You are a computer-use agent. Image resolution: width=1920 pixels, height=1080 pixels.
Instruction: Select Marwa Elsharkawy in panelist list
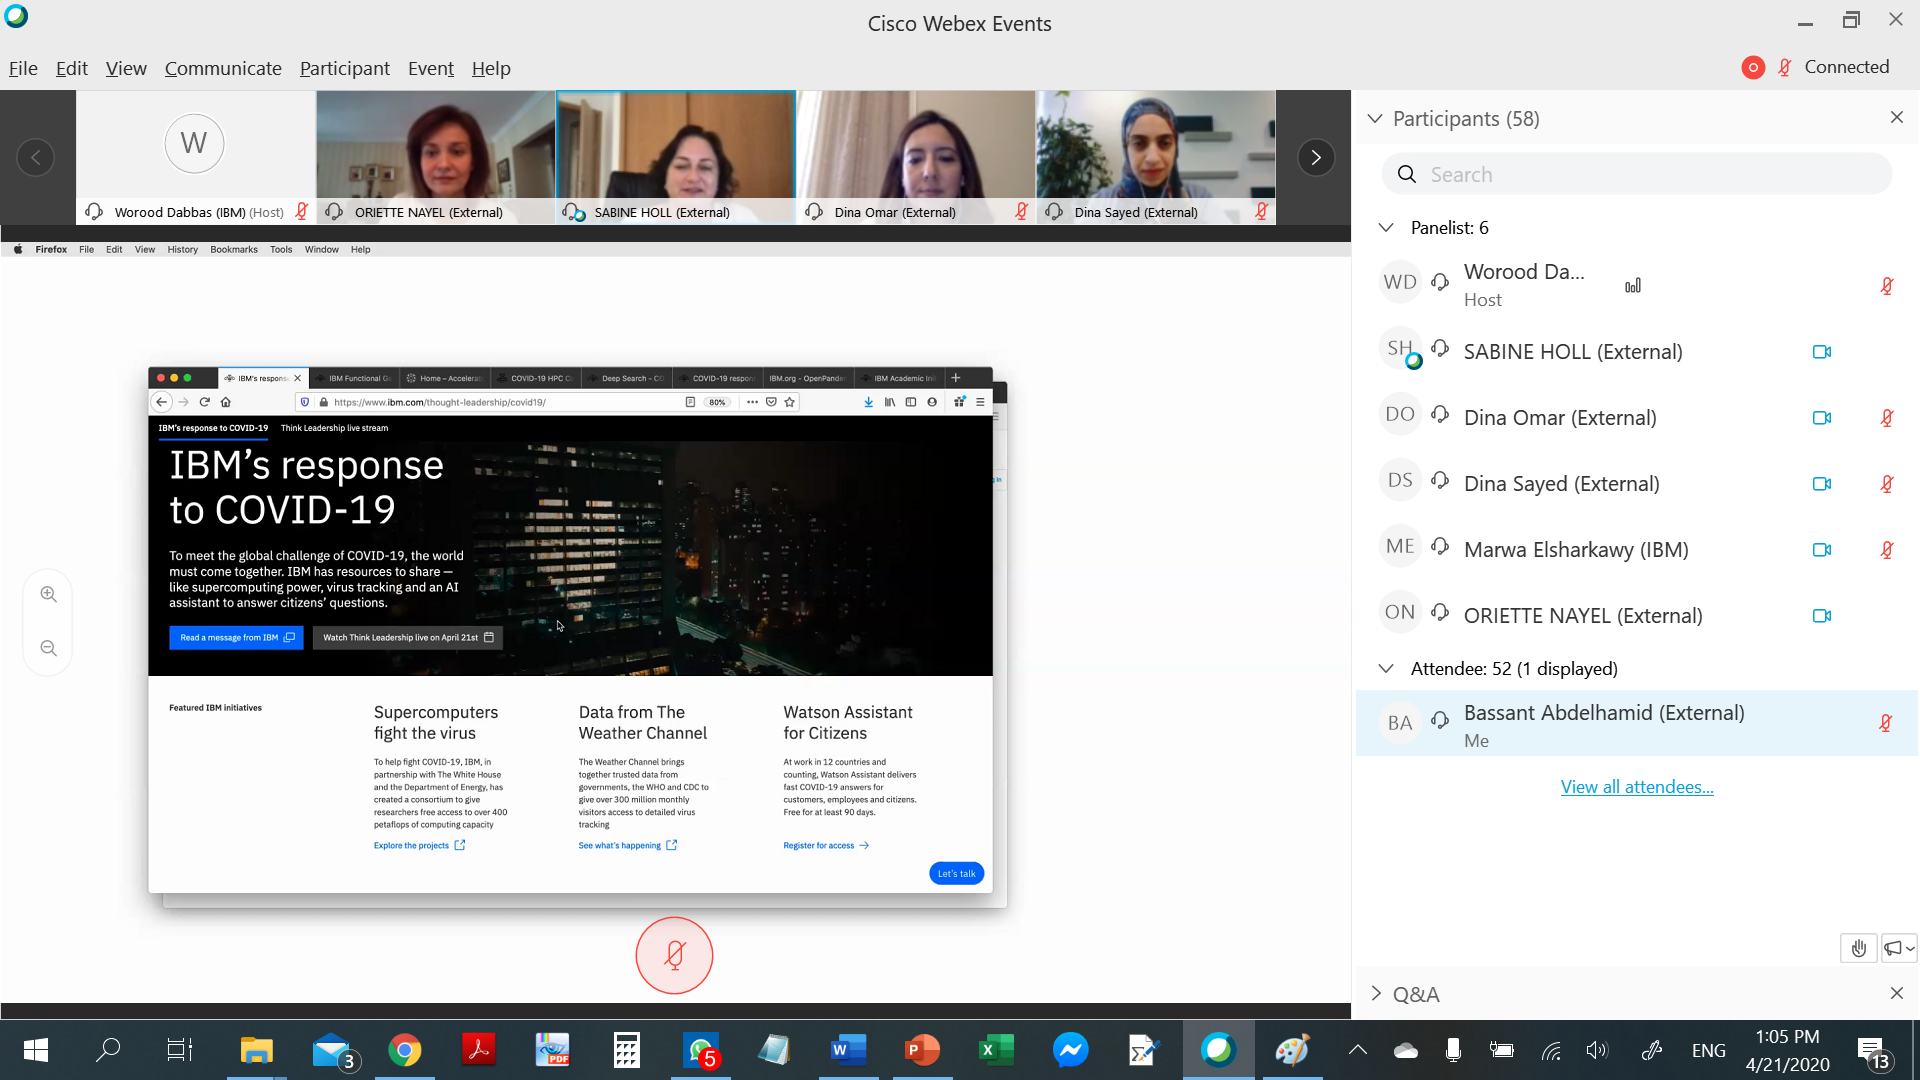(1637, 549)
